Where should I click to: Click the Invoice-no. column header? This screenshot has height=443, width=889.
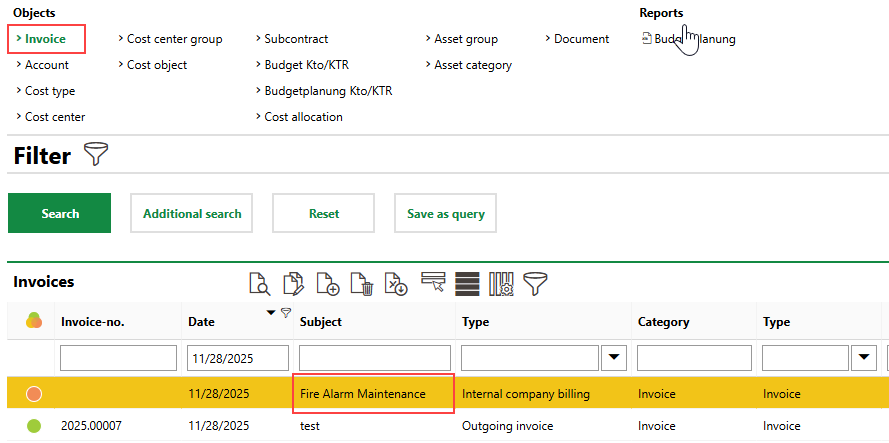pyautogui.click(x=92, y=322)
